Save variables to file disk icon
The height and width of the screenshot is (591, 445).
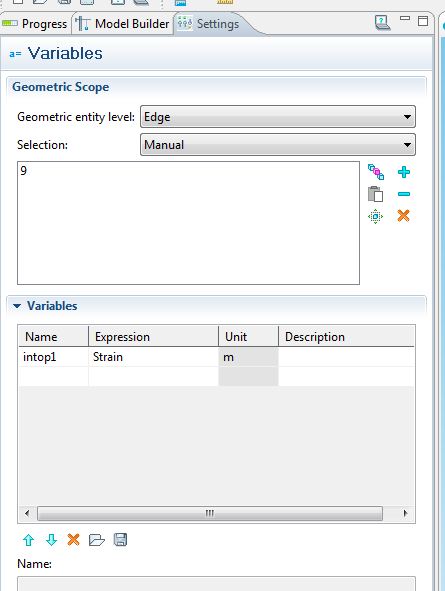pos(120,540)
